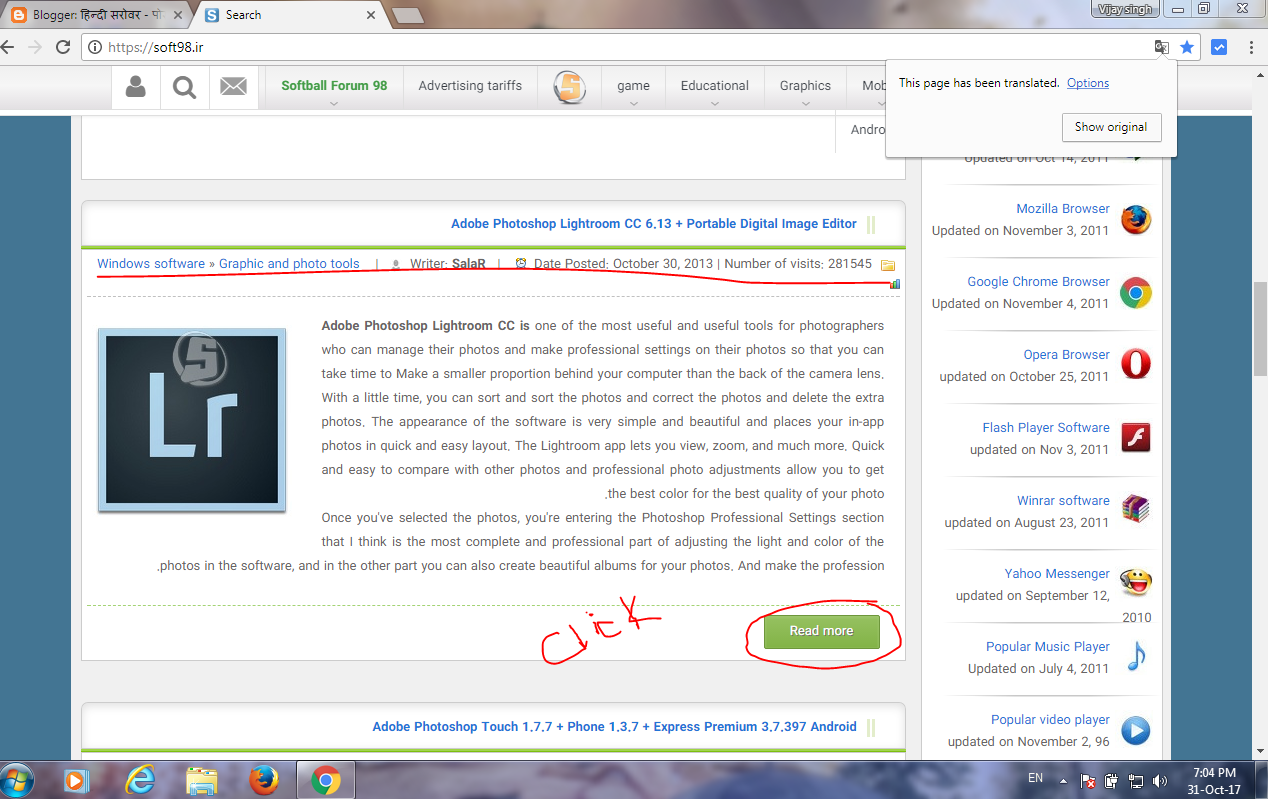Launch Internet Explorer from taskbar
Image resolution: width=1268 pixels, height=799 pixels.
coord(139,780)
